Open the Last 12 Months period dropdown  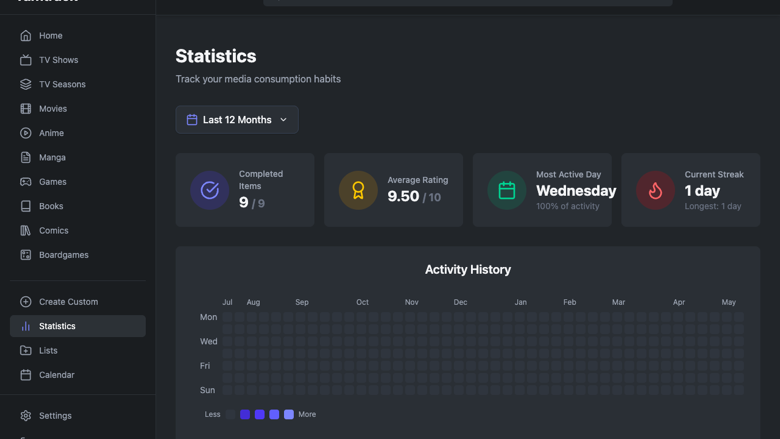[x=237, y=120]
